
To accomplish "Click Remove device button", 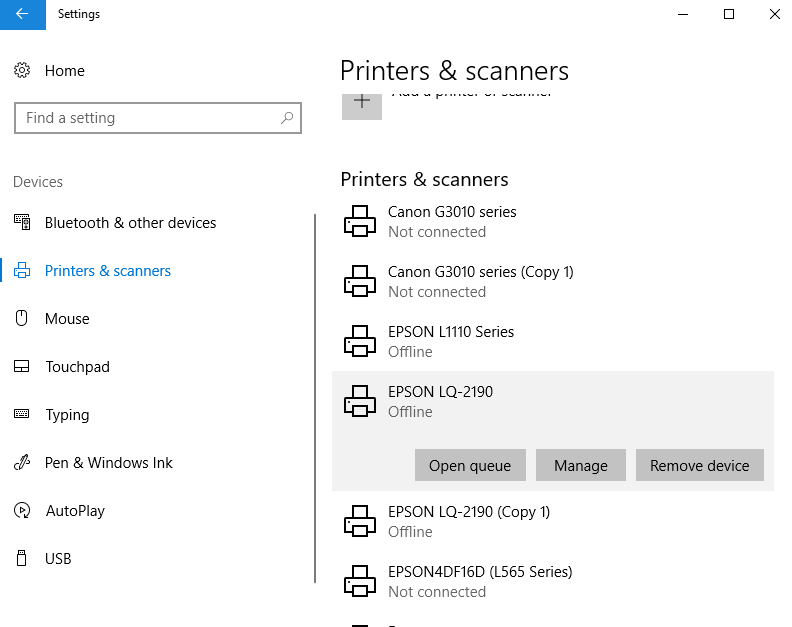I will pos(700,465).
